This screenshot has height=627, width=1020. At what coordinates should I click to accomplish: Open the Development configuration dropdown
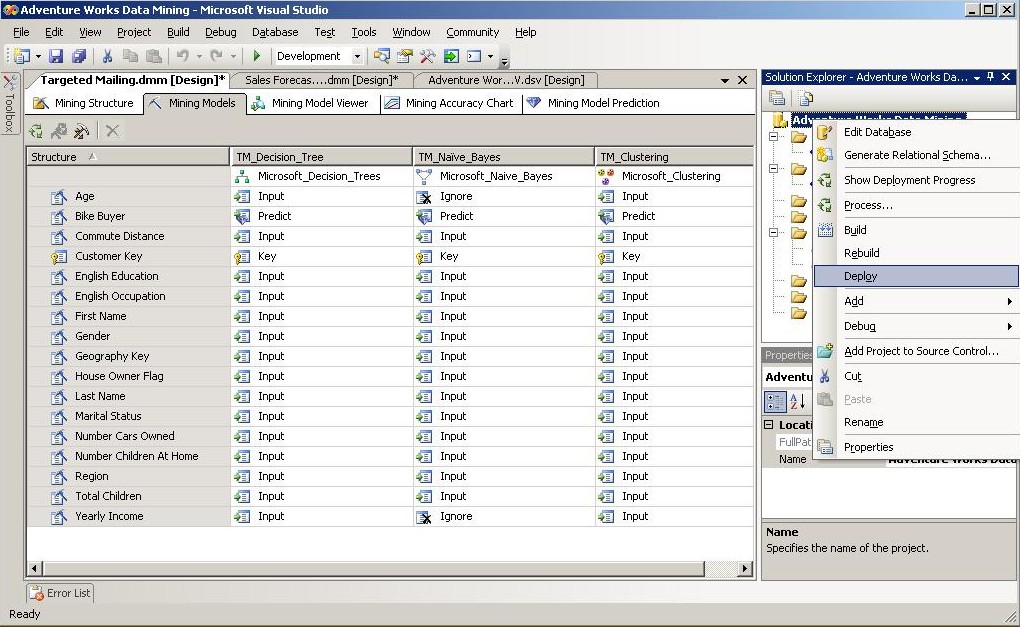click(x=357, y=57)
